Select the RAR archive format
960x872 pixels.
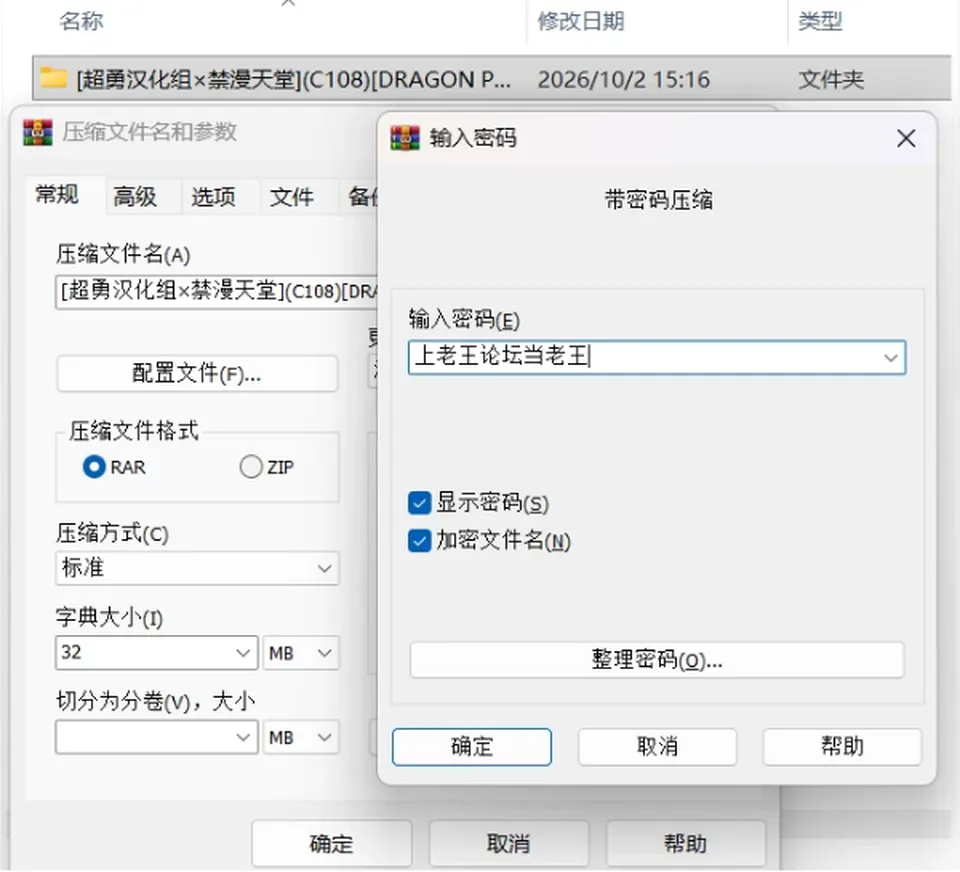pyautogui.click(x=94, y=467)
